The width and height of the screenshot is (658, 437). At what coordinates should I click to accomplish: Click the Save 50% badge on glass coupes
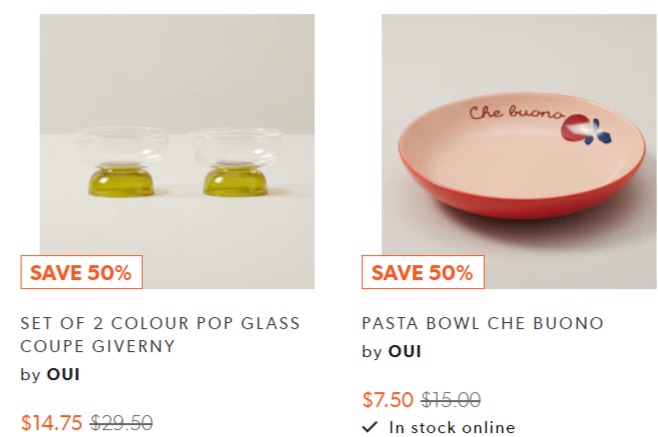pos(81,272)
